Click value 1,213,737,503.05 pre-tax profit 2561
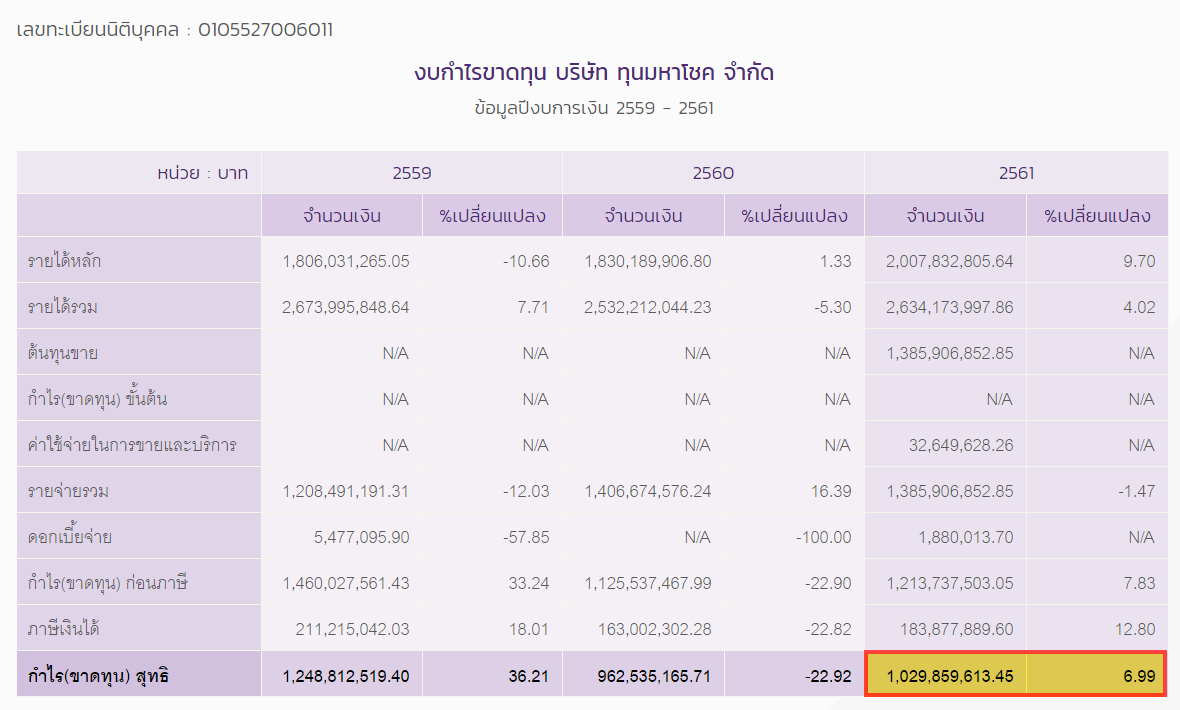 coord(950,583)
